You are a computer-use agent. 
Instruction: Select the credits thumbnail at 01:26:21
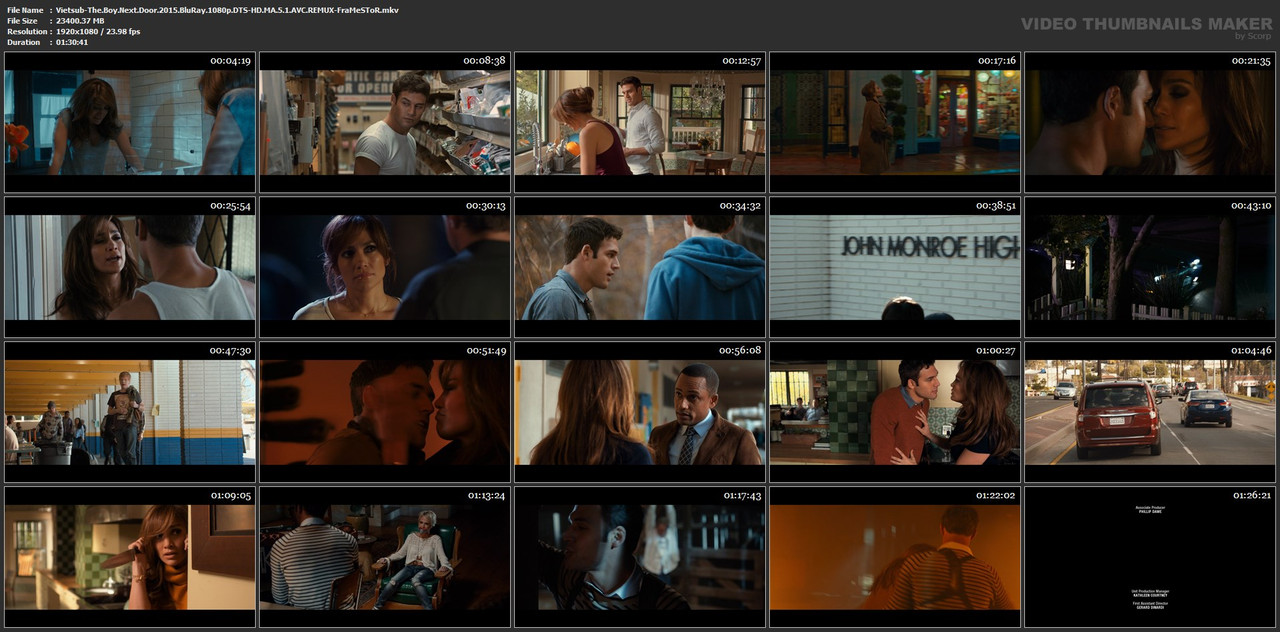click(1150, 558)
